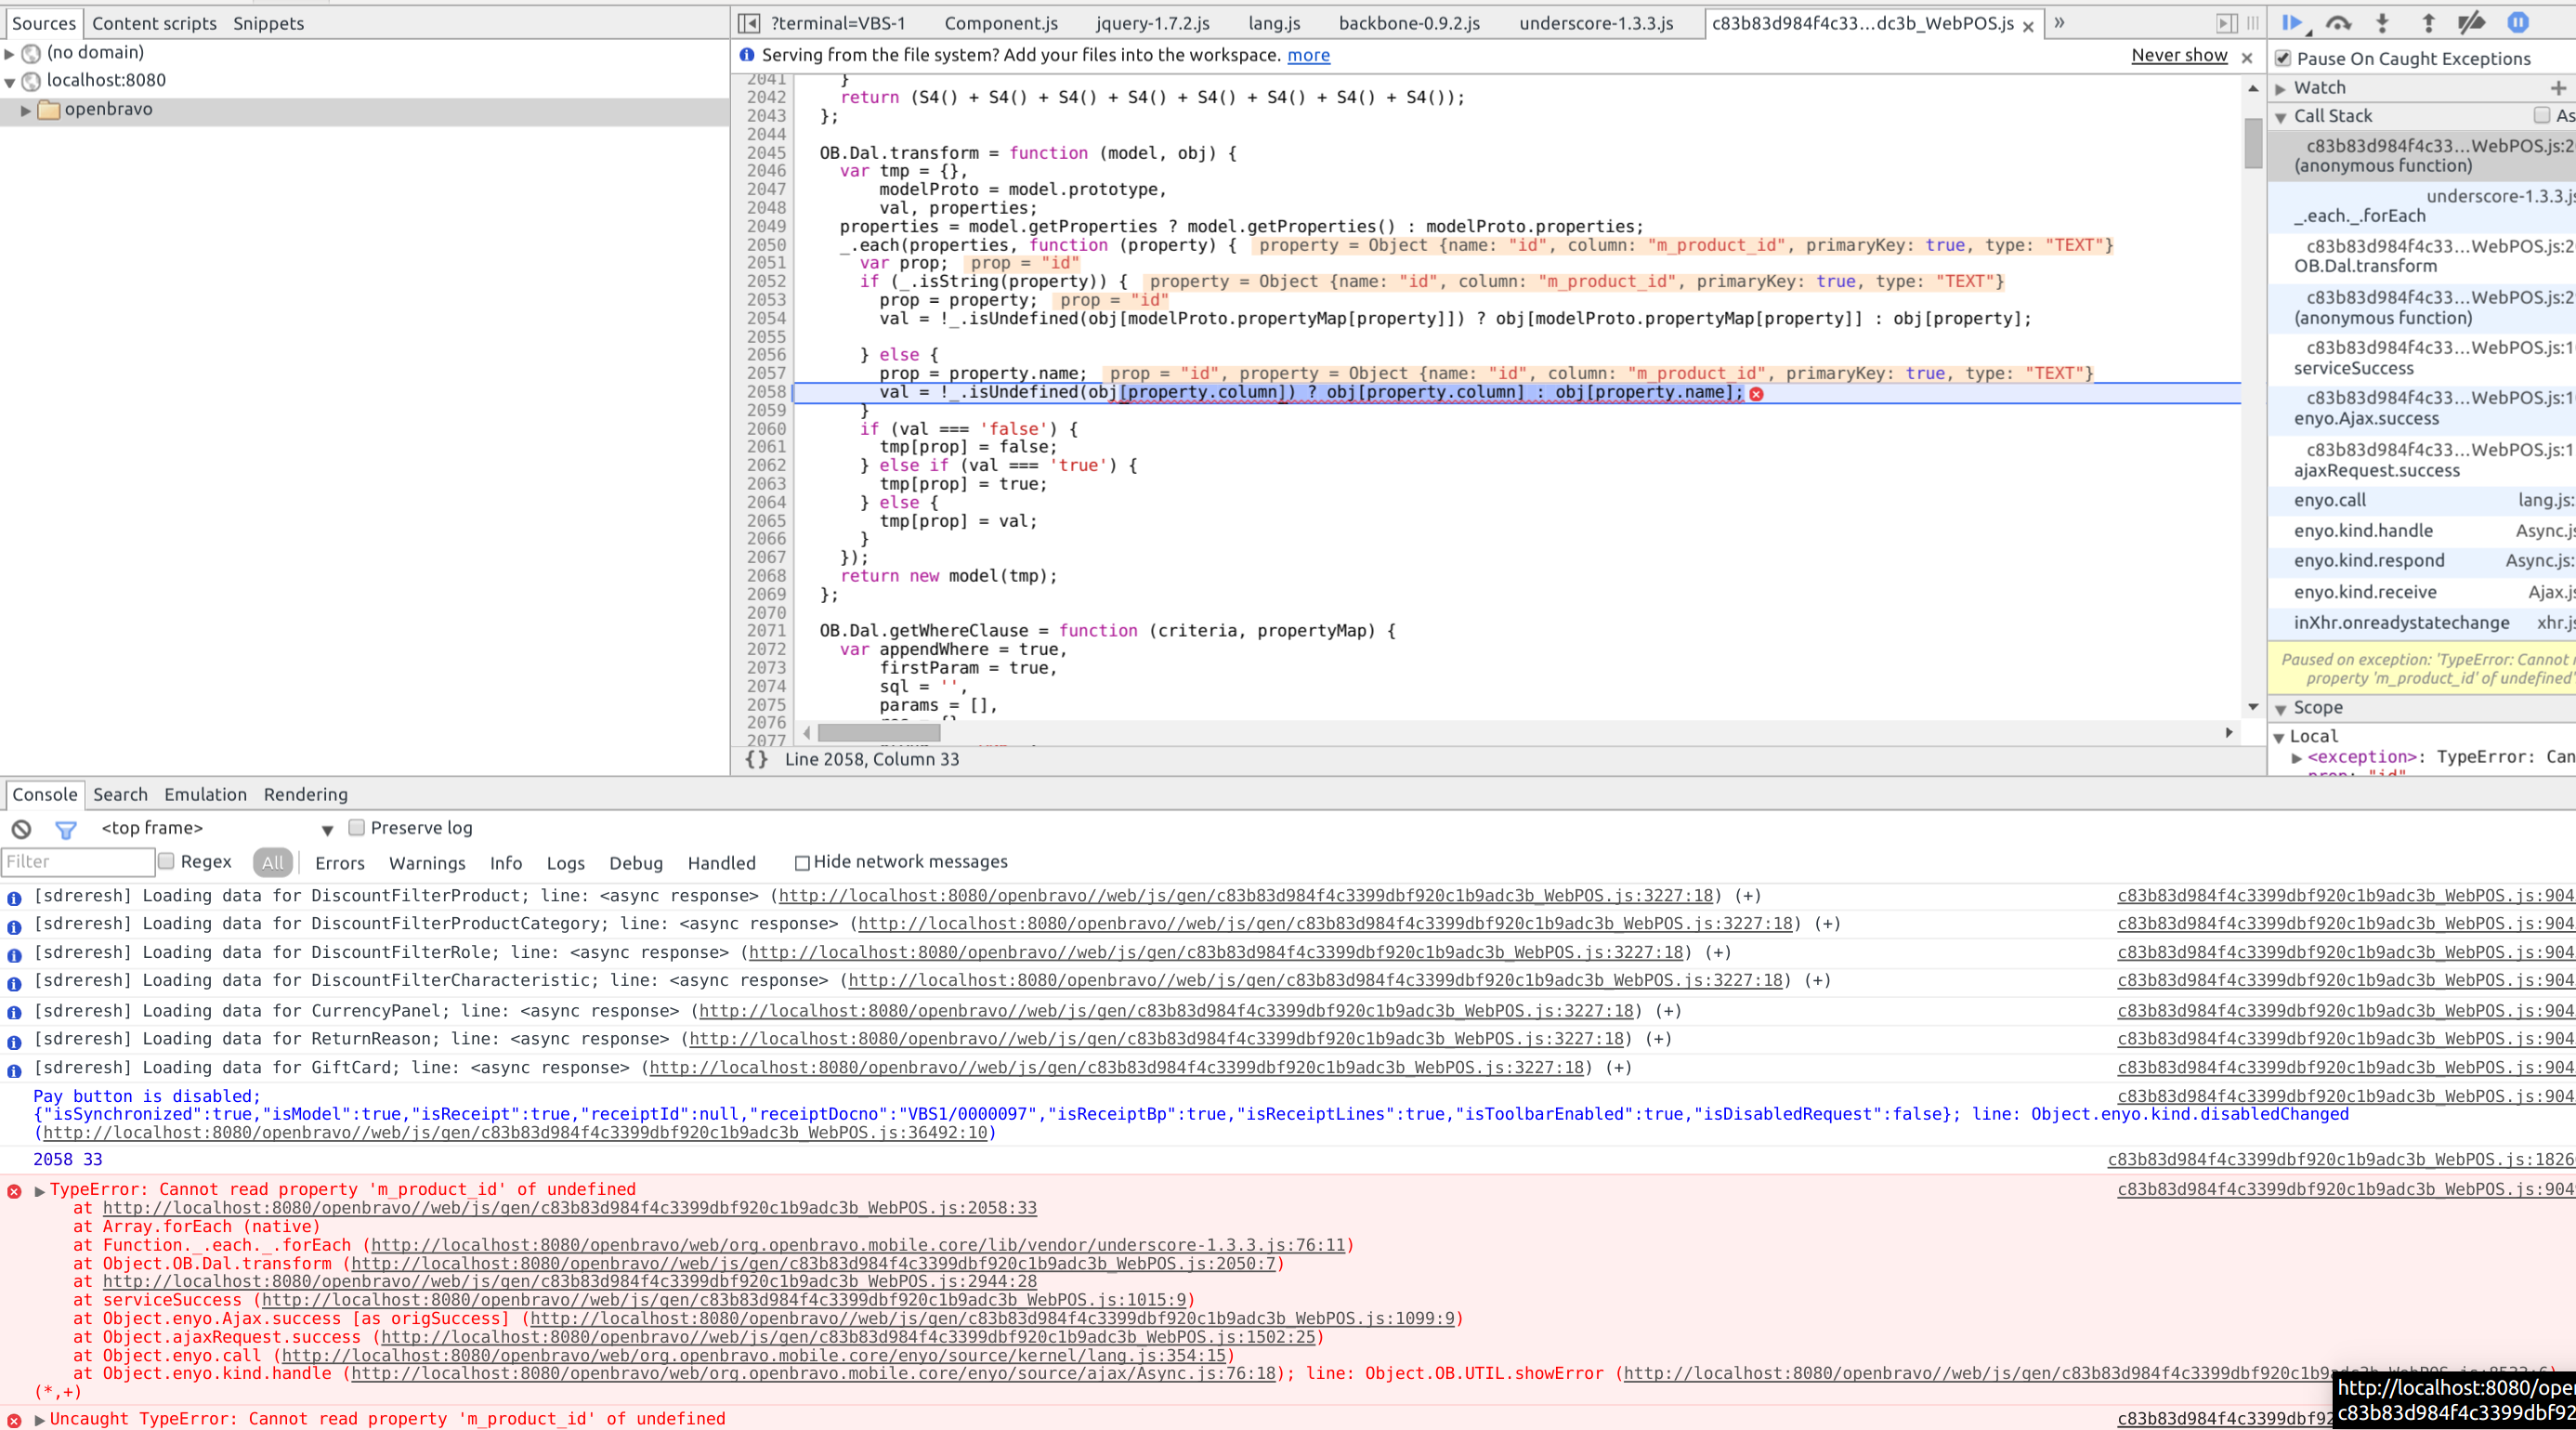Switch to the Snippets tab
This screenshot has width=2576, height=1430.
click(x=268, y=23)
